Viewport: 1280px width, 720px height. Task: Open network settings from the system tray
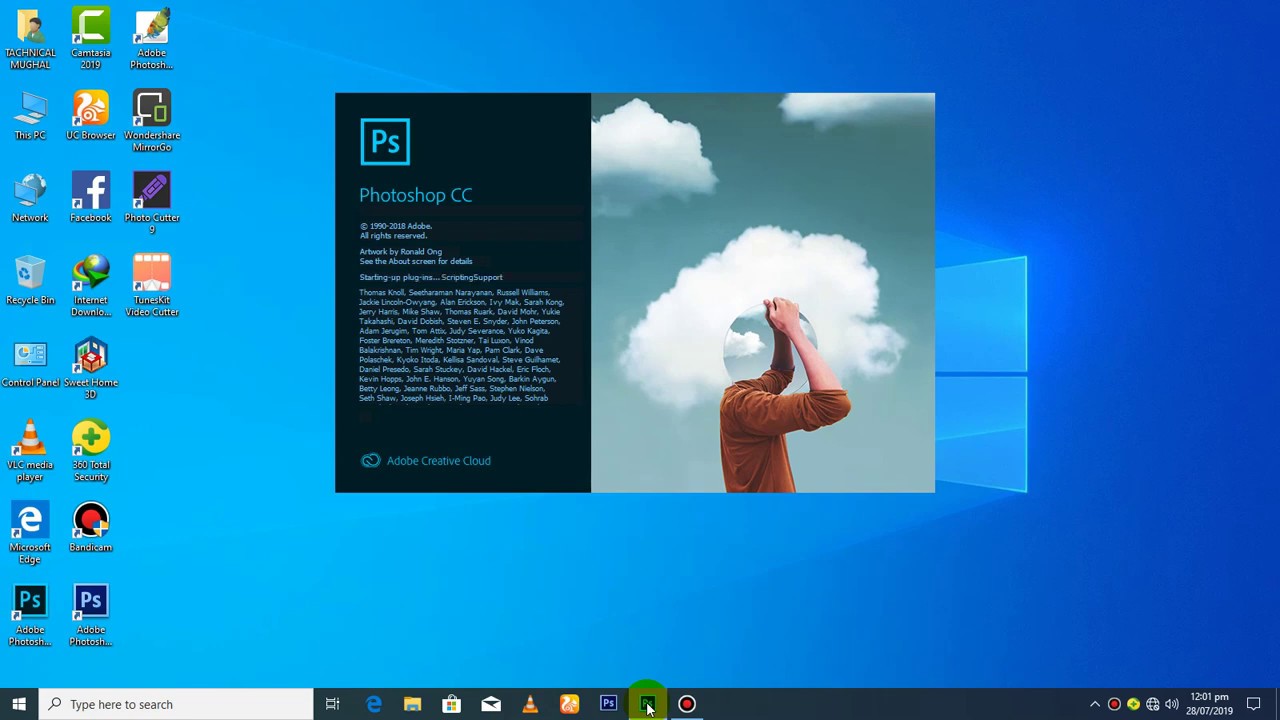(x=1152, y=704)
